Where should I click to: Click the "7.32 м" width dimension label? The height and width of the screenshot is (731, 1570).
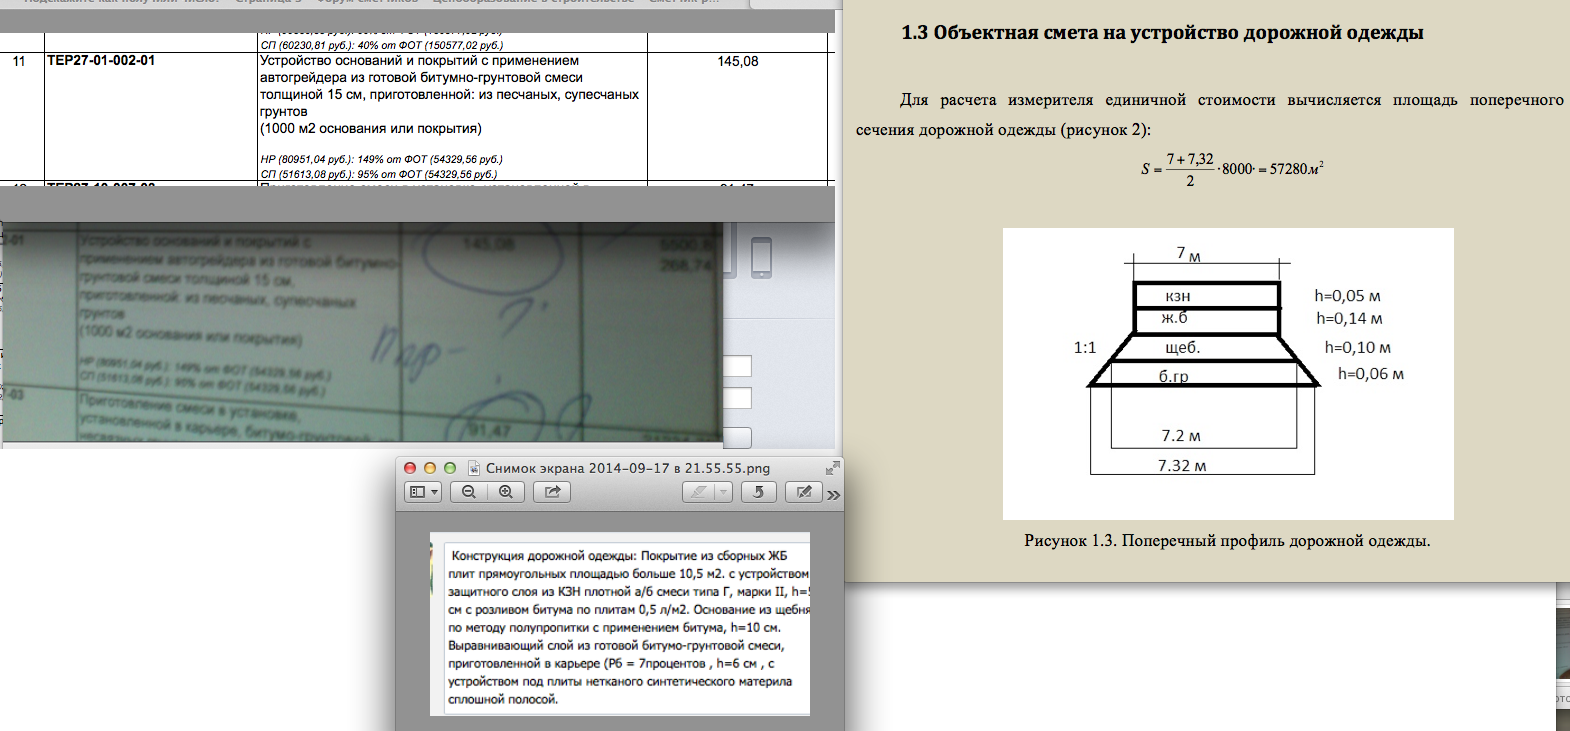tap(1182, 466)
